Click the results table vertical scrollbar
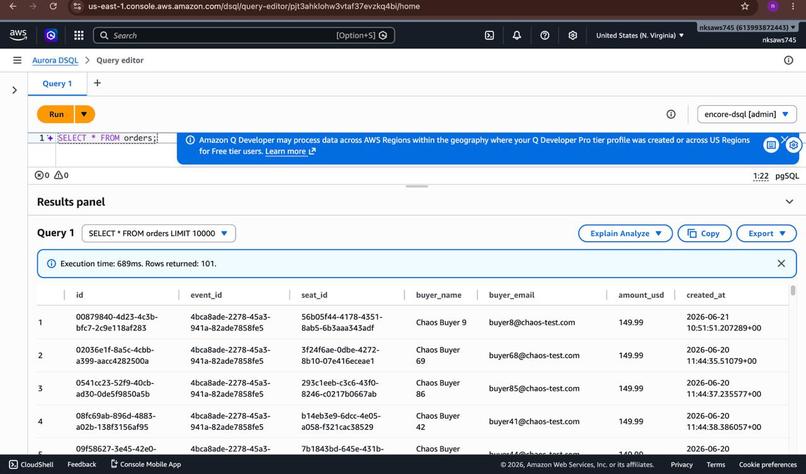Screen dimensions: 806x474 (x=793, y=291)
